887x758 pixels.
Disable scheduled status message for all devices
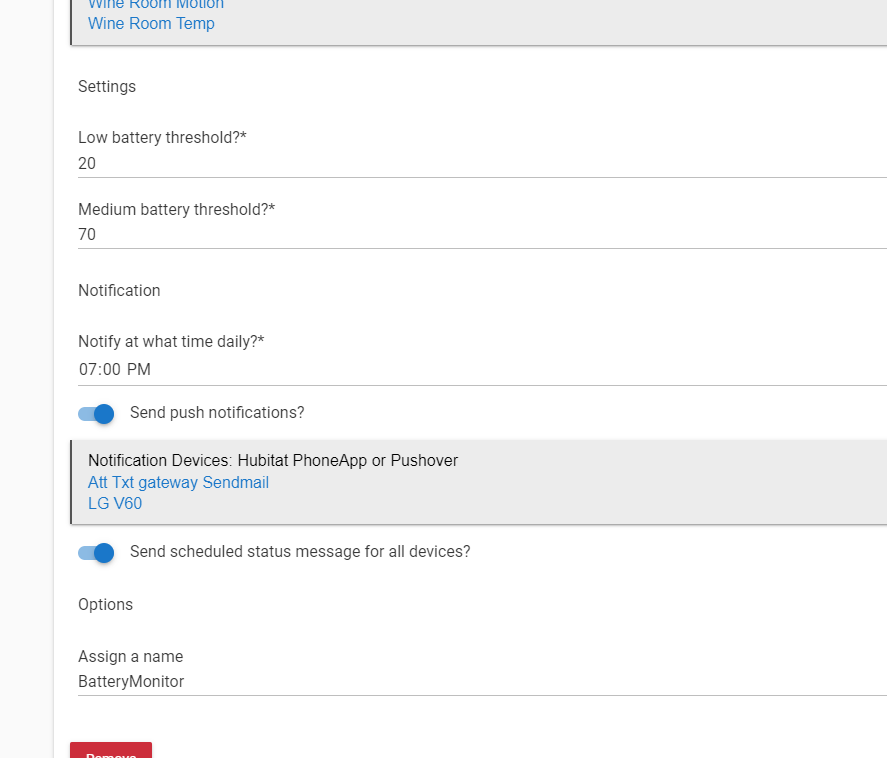tap(96, 552)
